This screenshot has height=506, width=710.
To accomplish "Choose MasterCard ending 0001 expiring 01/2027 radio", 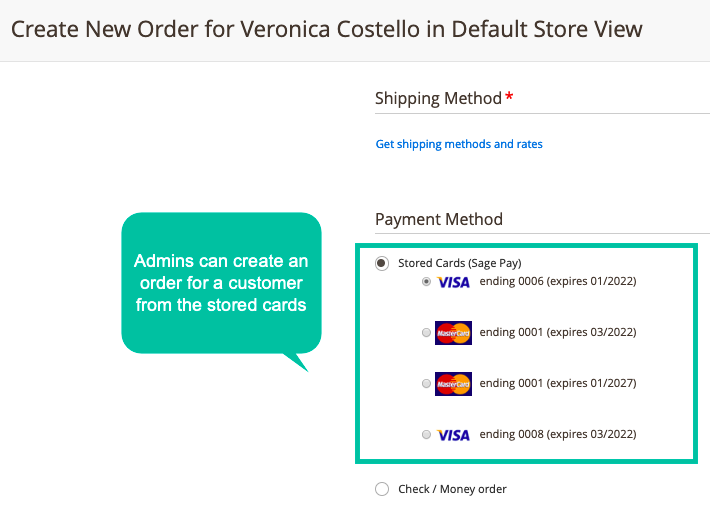I will click(x=426, y=384).
